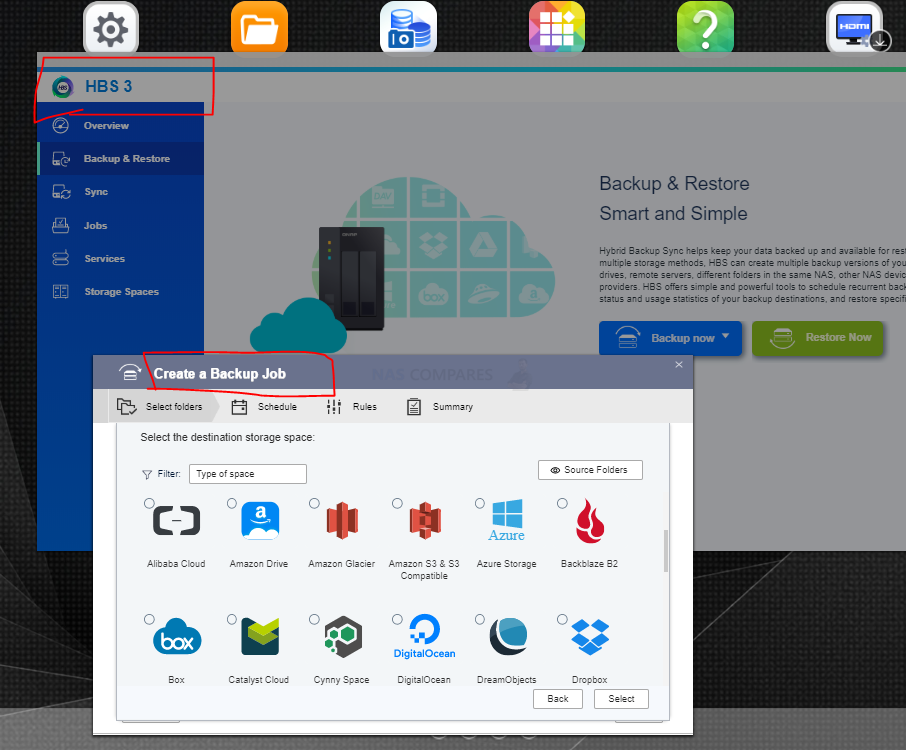Switch to Schedule step
This screenshot has width=906, height=750.
point(264,407)
